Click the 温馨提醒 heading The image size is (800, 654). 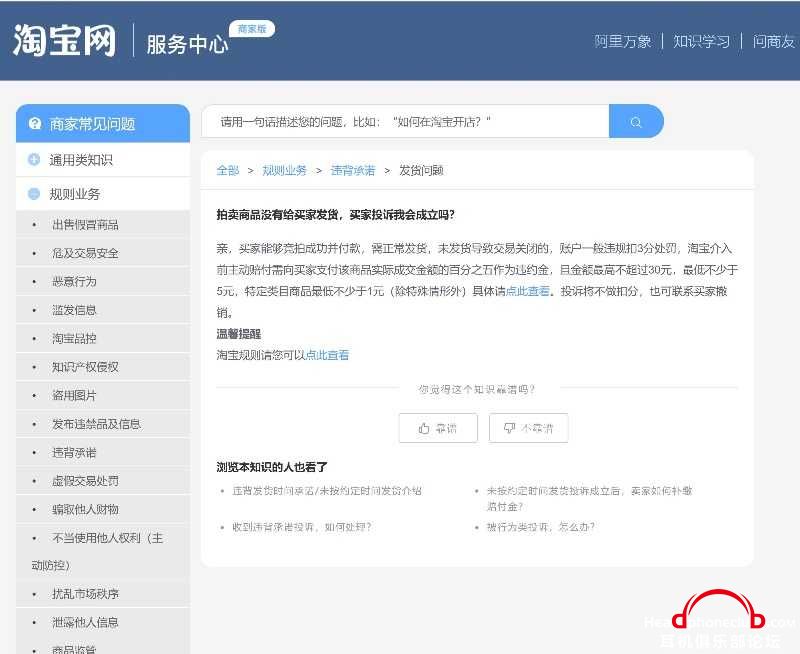point(239,334)
